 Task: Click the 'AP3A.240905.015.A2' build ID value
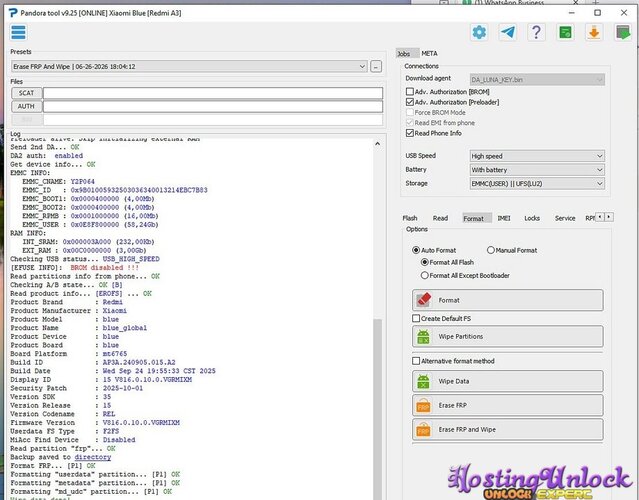point(139,362)
